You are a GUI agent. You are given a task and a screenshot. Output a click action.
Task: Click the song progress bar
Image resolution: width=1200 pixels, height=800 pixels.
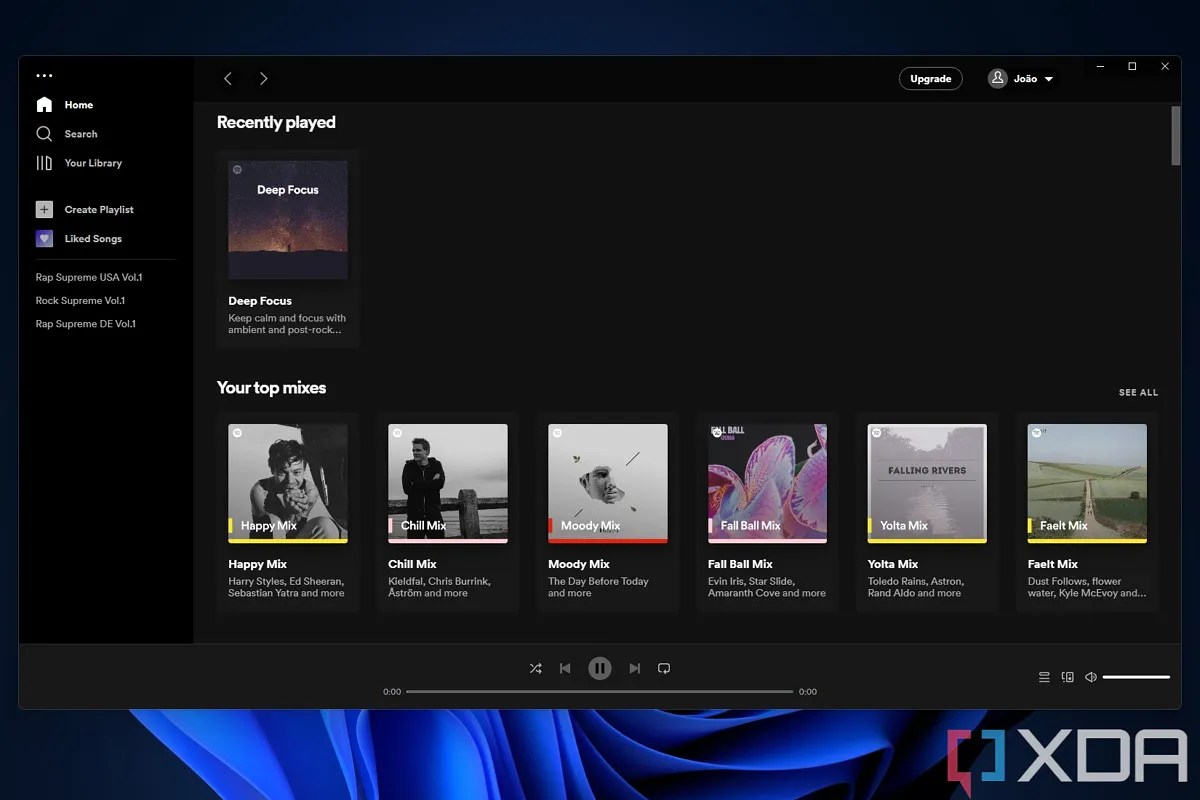(x=600, y=691)
